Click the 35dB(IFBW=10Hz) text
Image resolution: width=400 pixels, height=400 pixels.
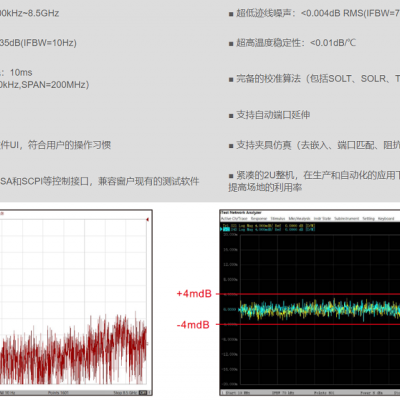click(x=38, y=43)
